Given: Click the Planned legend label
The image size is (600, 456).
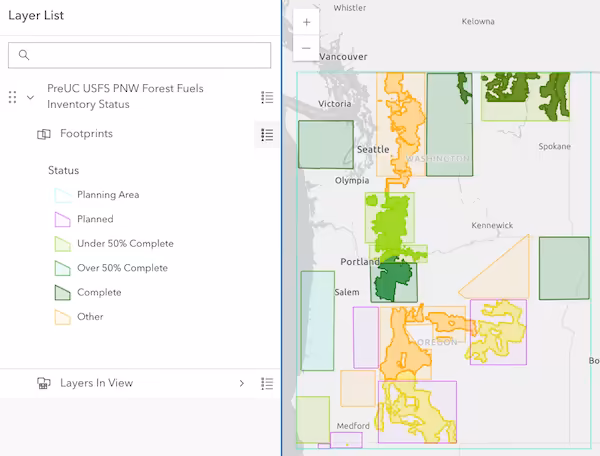Looking at the screenshot, I should pyautogui.click(x=95, y=219).
